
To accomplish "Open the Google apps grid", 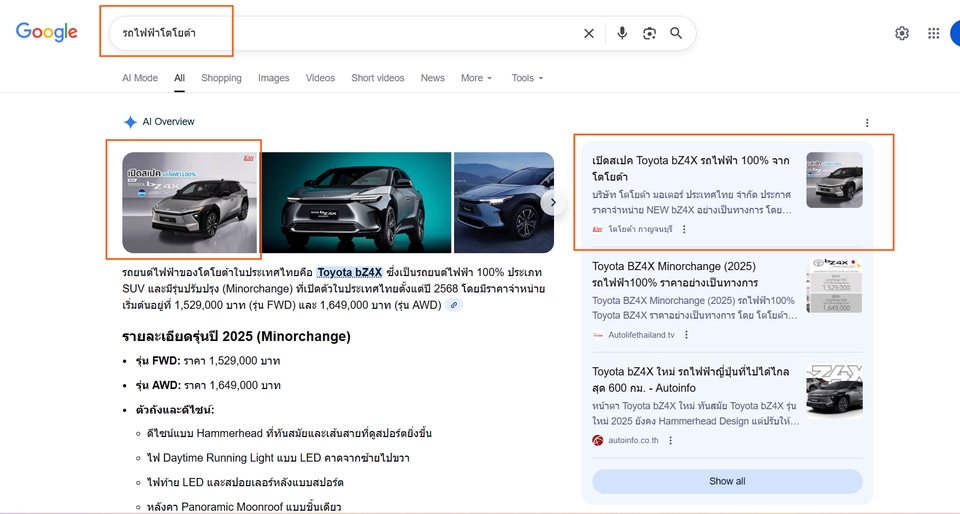I will tap(933, 33).
